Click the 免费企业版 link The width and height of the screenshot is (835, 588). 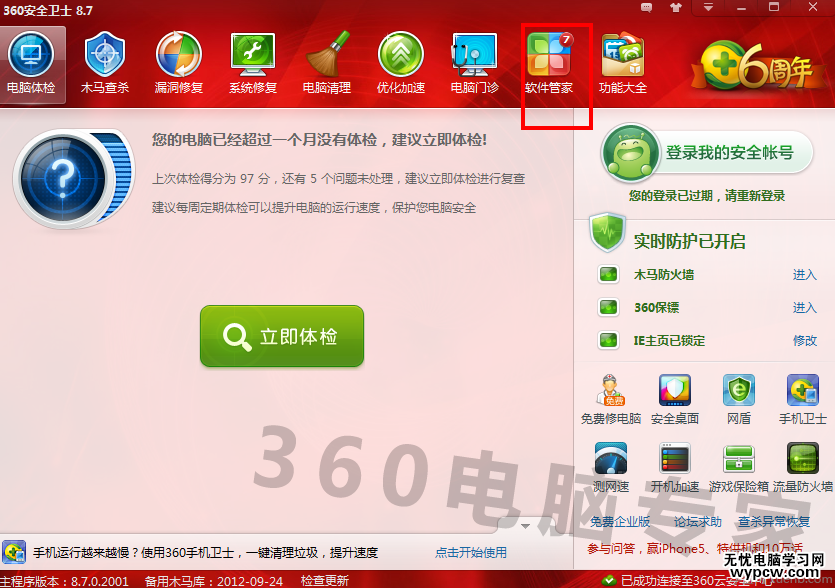tap(620, 521)
